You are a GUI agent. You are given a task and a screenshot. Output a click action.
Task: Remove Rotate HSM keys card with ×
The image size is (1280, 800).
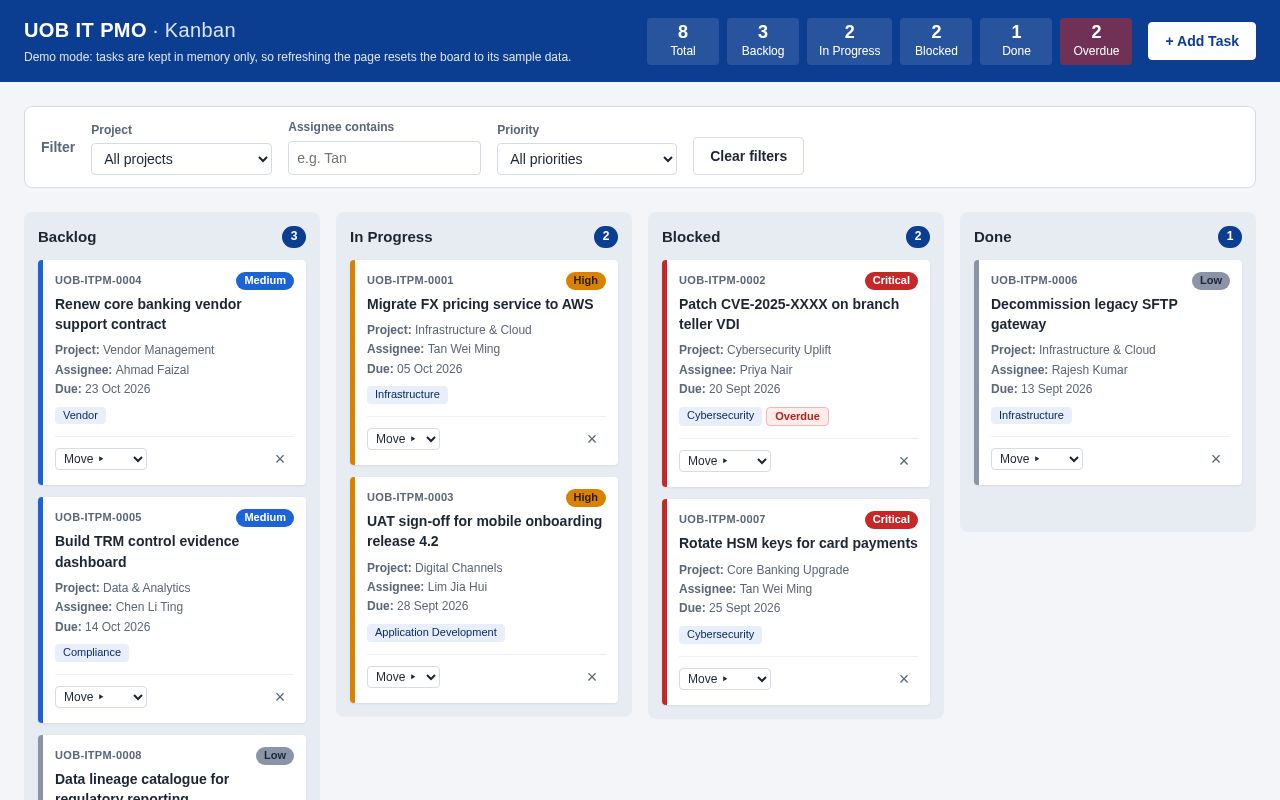(904, 679)
